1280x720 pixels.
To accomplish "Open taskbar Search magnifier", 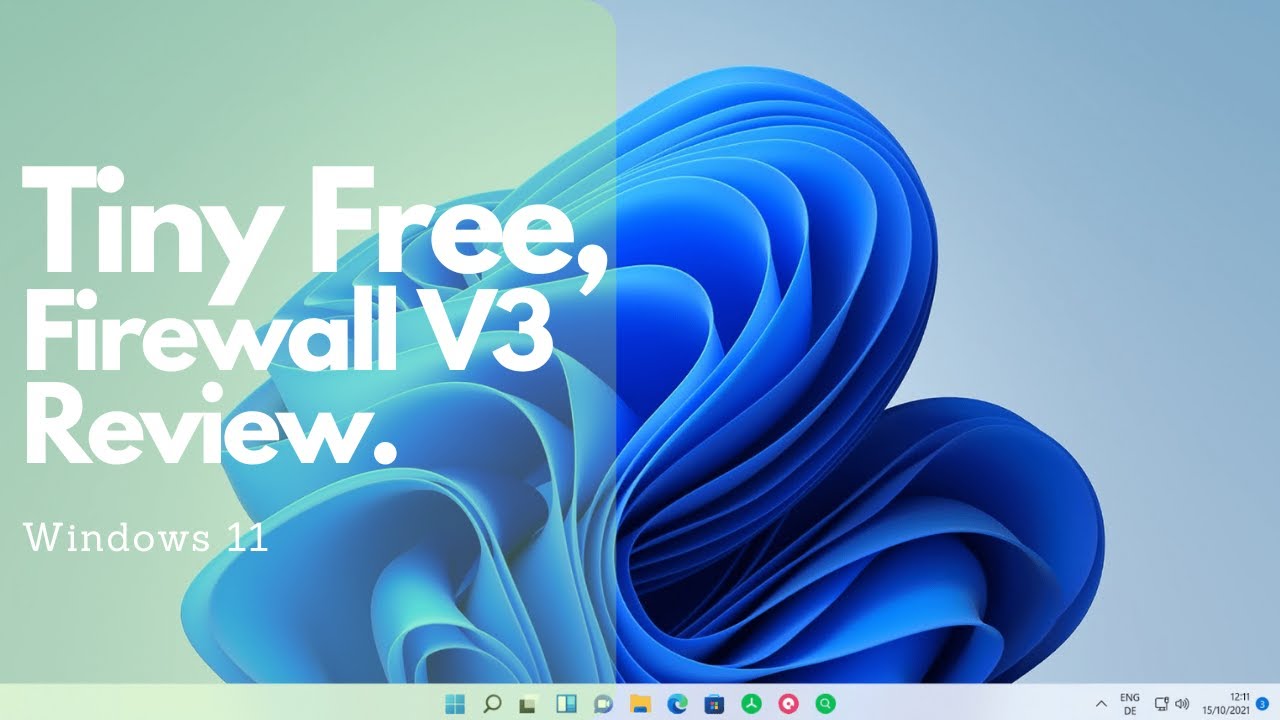I will tap(492, 703).
